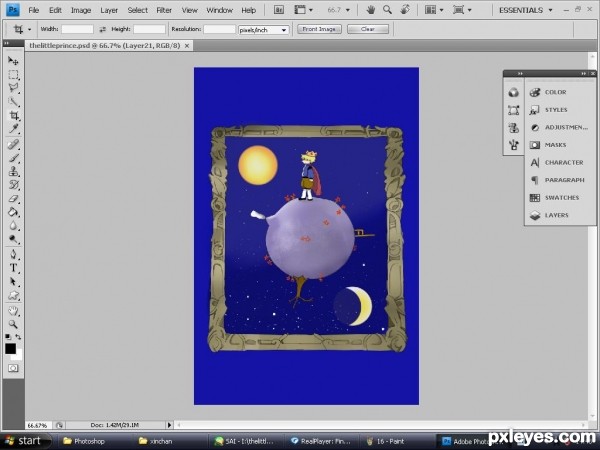Open the Layer menu
The height and width of the screenshot is (450, 600).
click(x=109, y=10)
